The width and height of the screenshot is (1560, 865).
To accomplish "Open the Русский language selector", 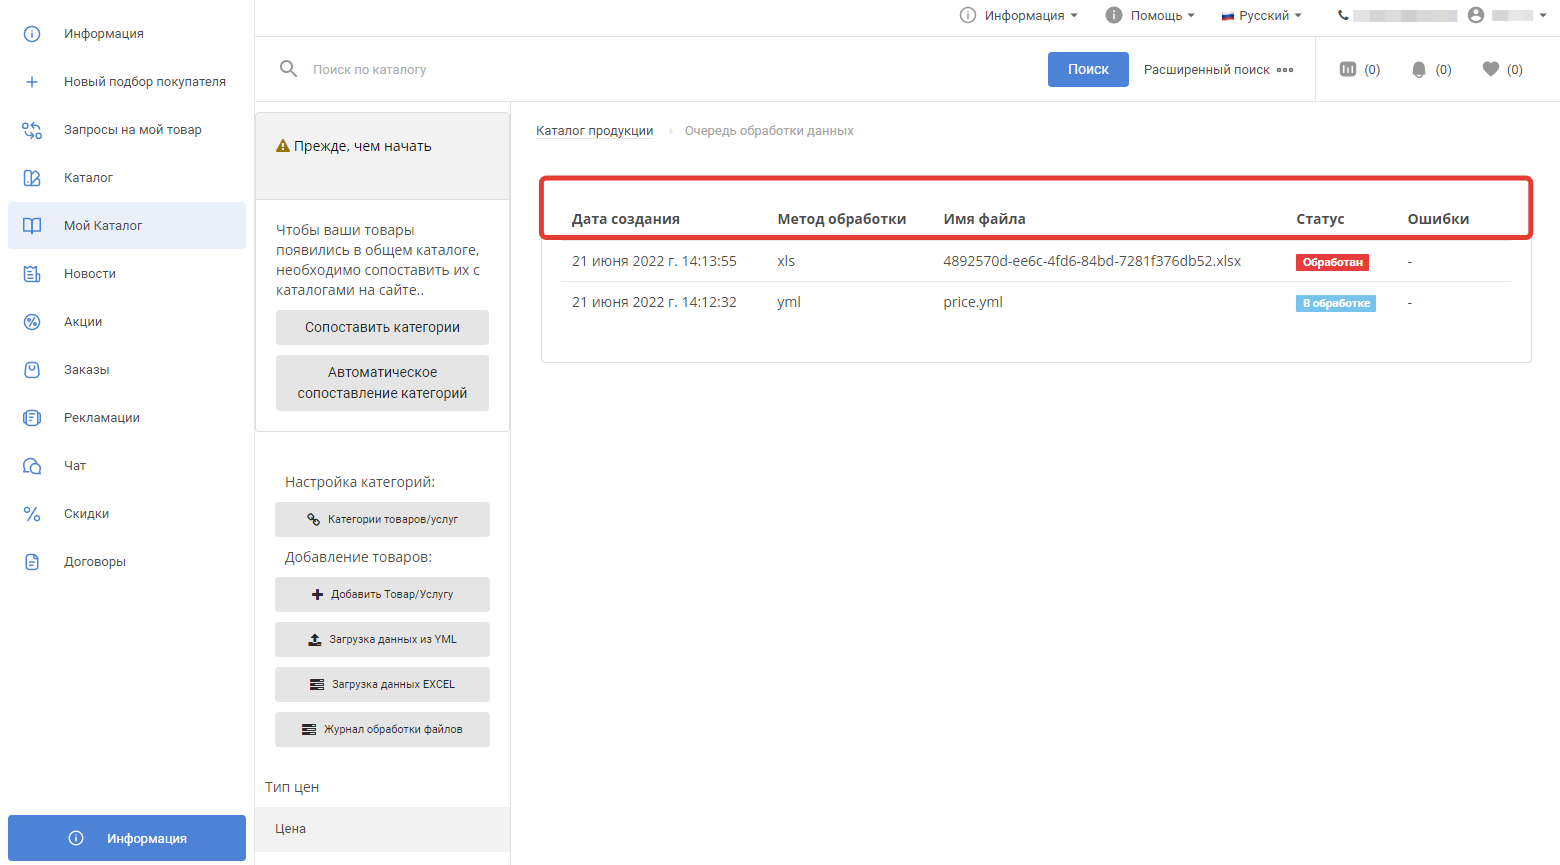I will [1262, 15].
